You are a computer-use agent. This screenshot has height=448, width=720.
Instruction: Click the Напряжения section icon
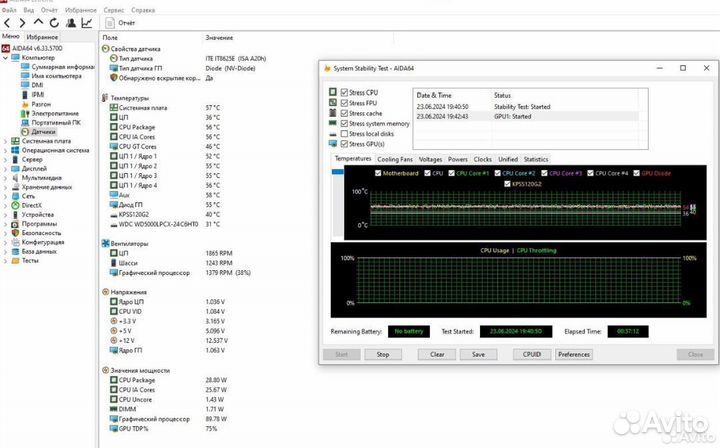[x=106, y=292]
